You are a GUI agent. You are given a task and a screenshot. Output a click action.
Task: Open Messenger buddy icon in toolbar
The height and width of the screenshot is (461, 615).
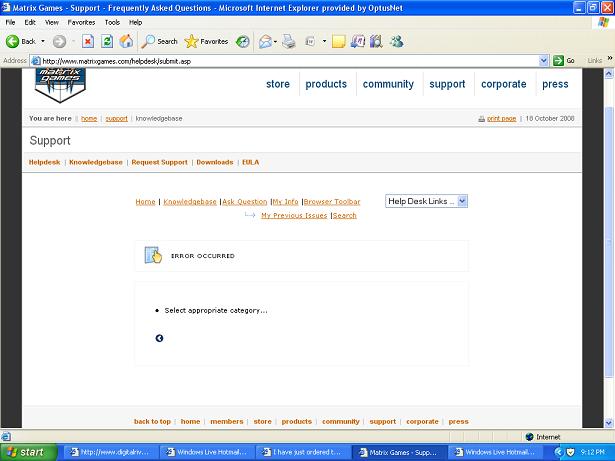397,41
